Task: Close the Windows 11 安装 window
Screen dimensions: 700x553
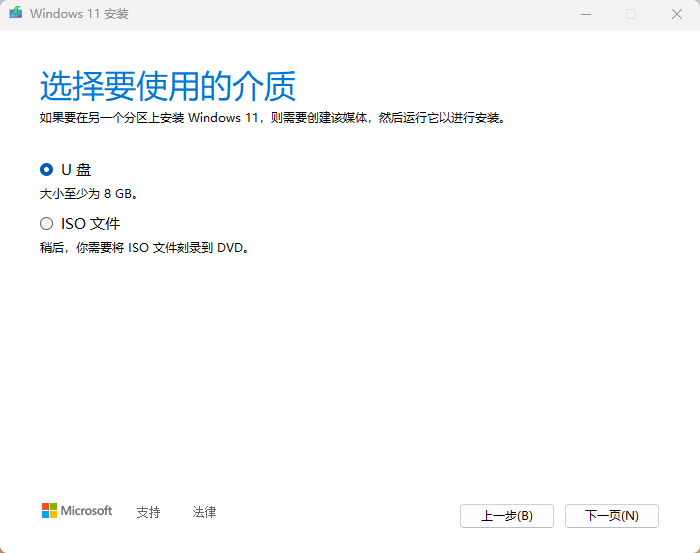Action: pos(677,14)
